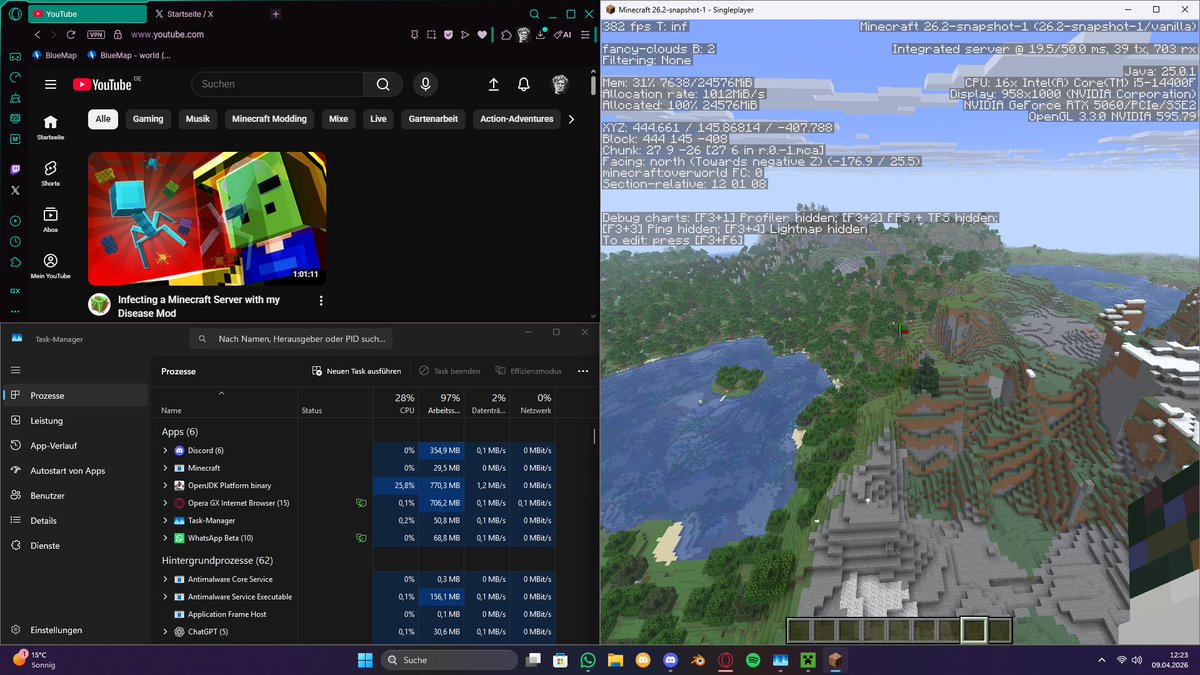Screen dimensions: 1200x675
Task: Add page to Opera bookmarks heart
Action: [482, 34]
